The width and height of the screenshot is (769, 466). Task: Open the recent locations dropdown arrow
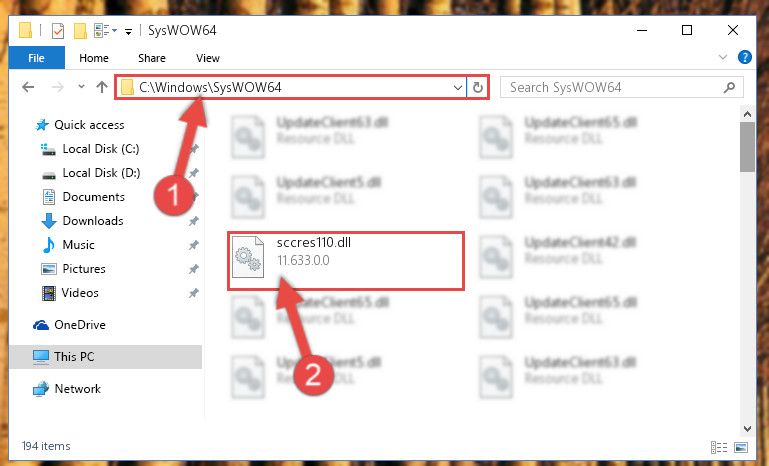[x=81, y=87]
